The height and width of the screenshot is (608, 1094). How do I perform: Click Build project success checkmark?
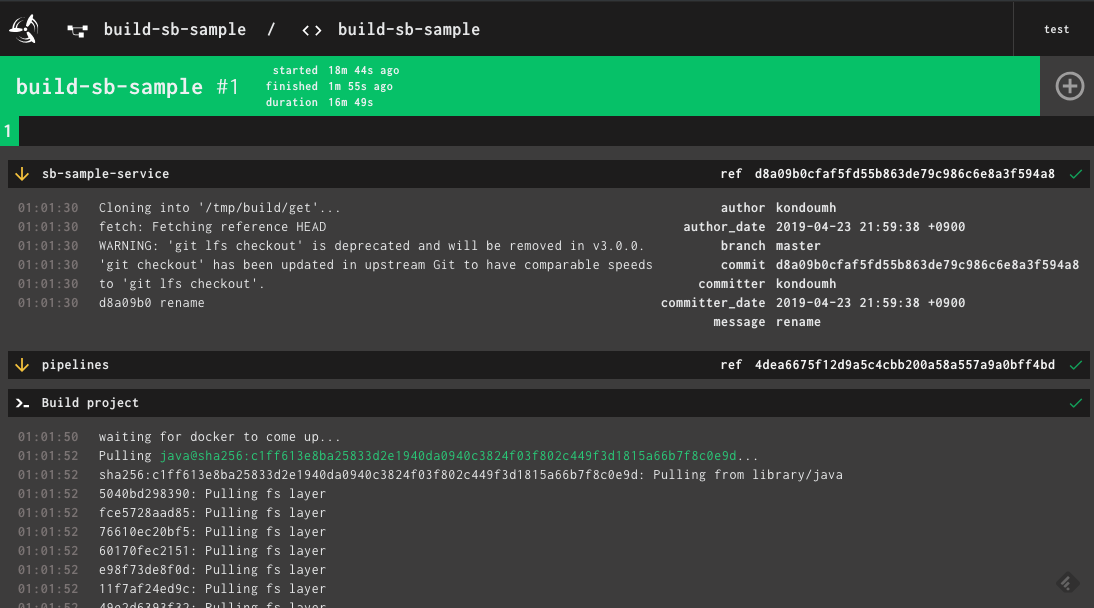pos(1076,403)
